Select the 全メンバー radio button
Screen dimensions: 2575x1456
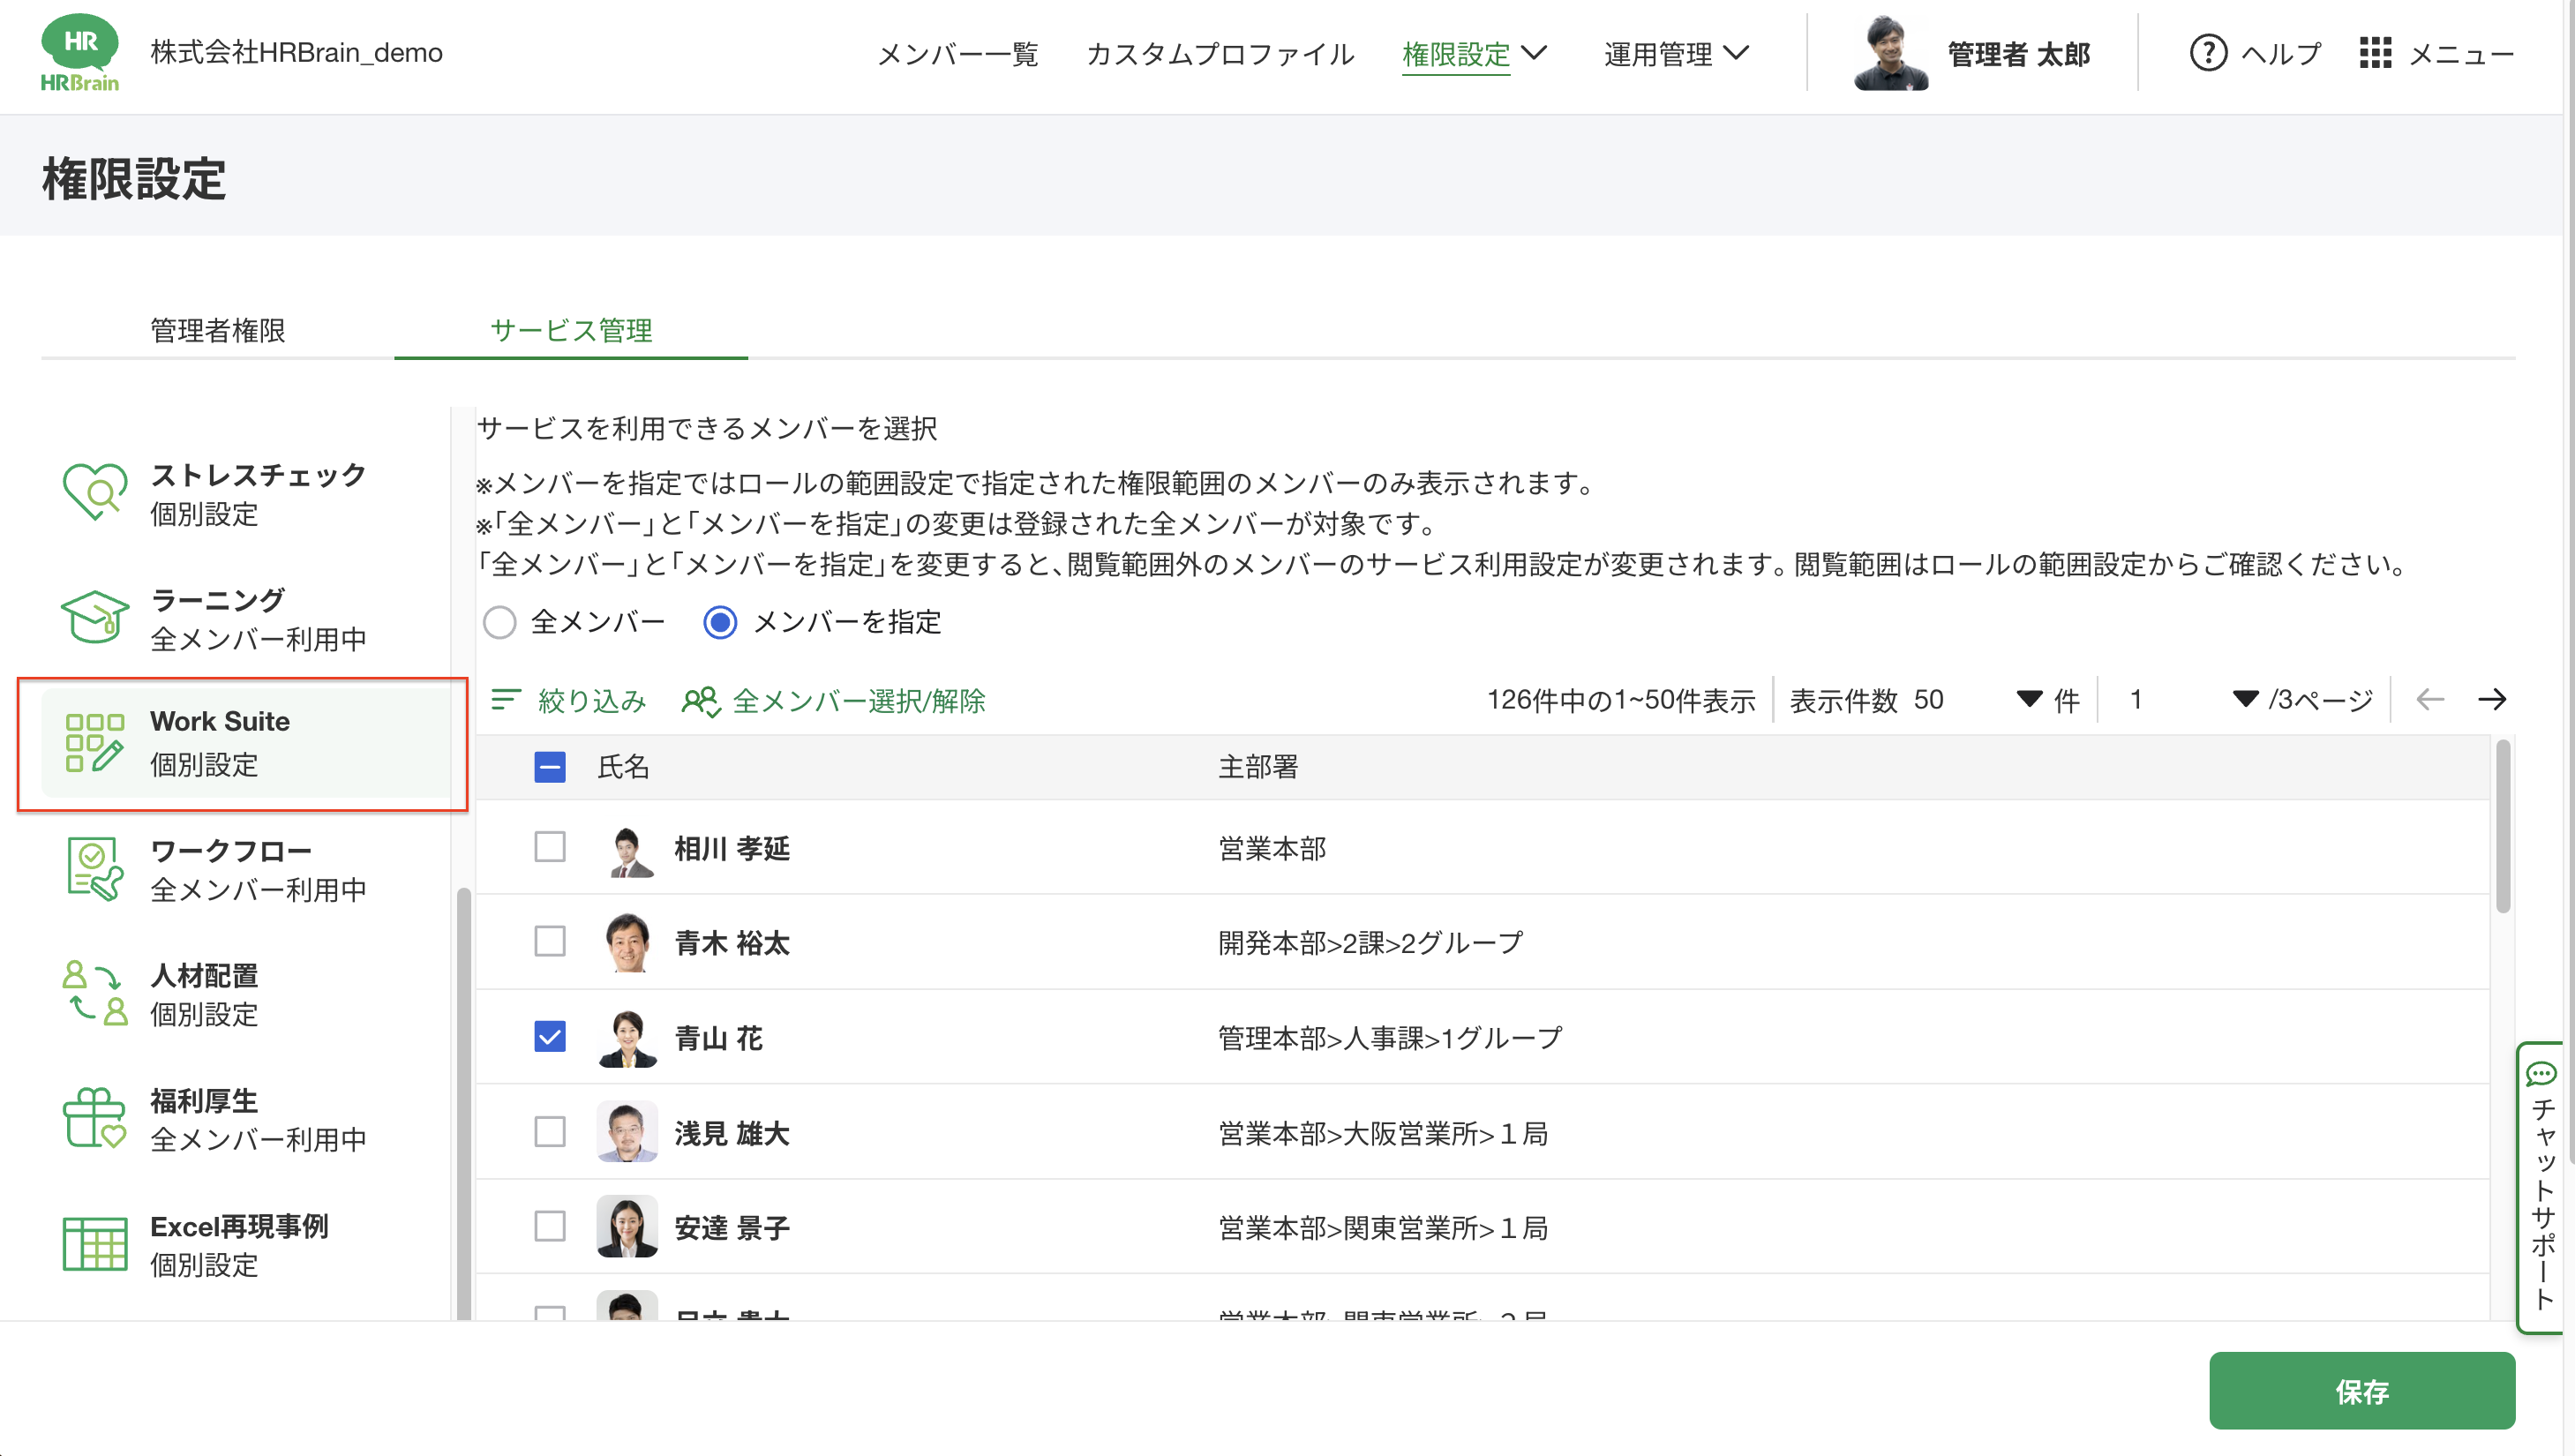pyautogui.click(x=501, y=622)
